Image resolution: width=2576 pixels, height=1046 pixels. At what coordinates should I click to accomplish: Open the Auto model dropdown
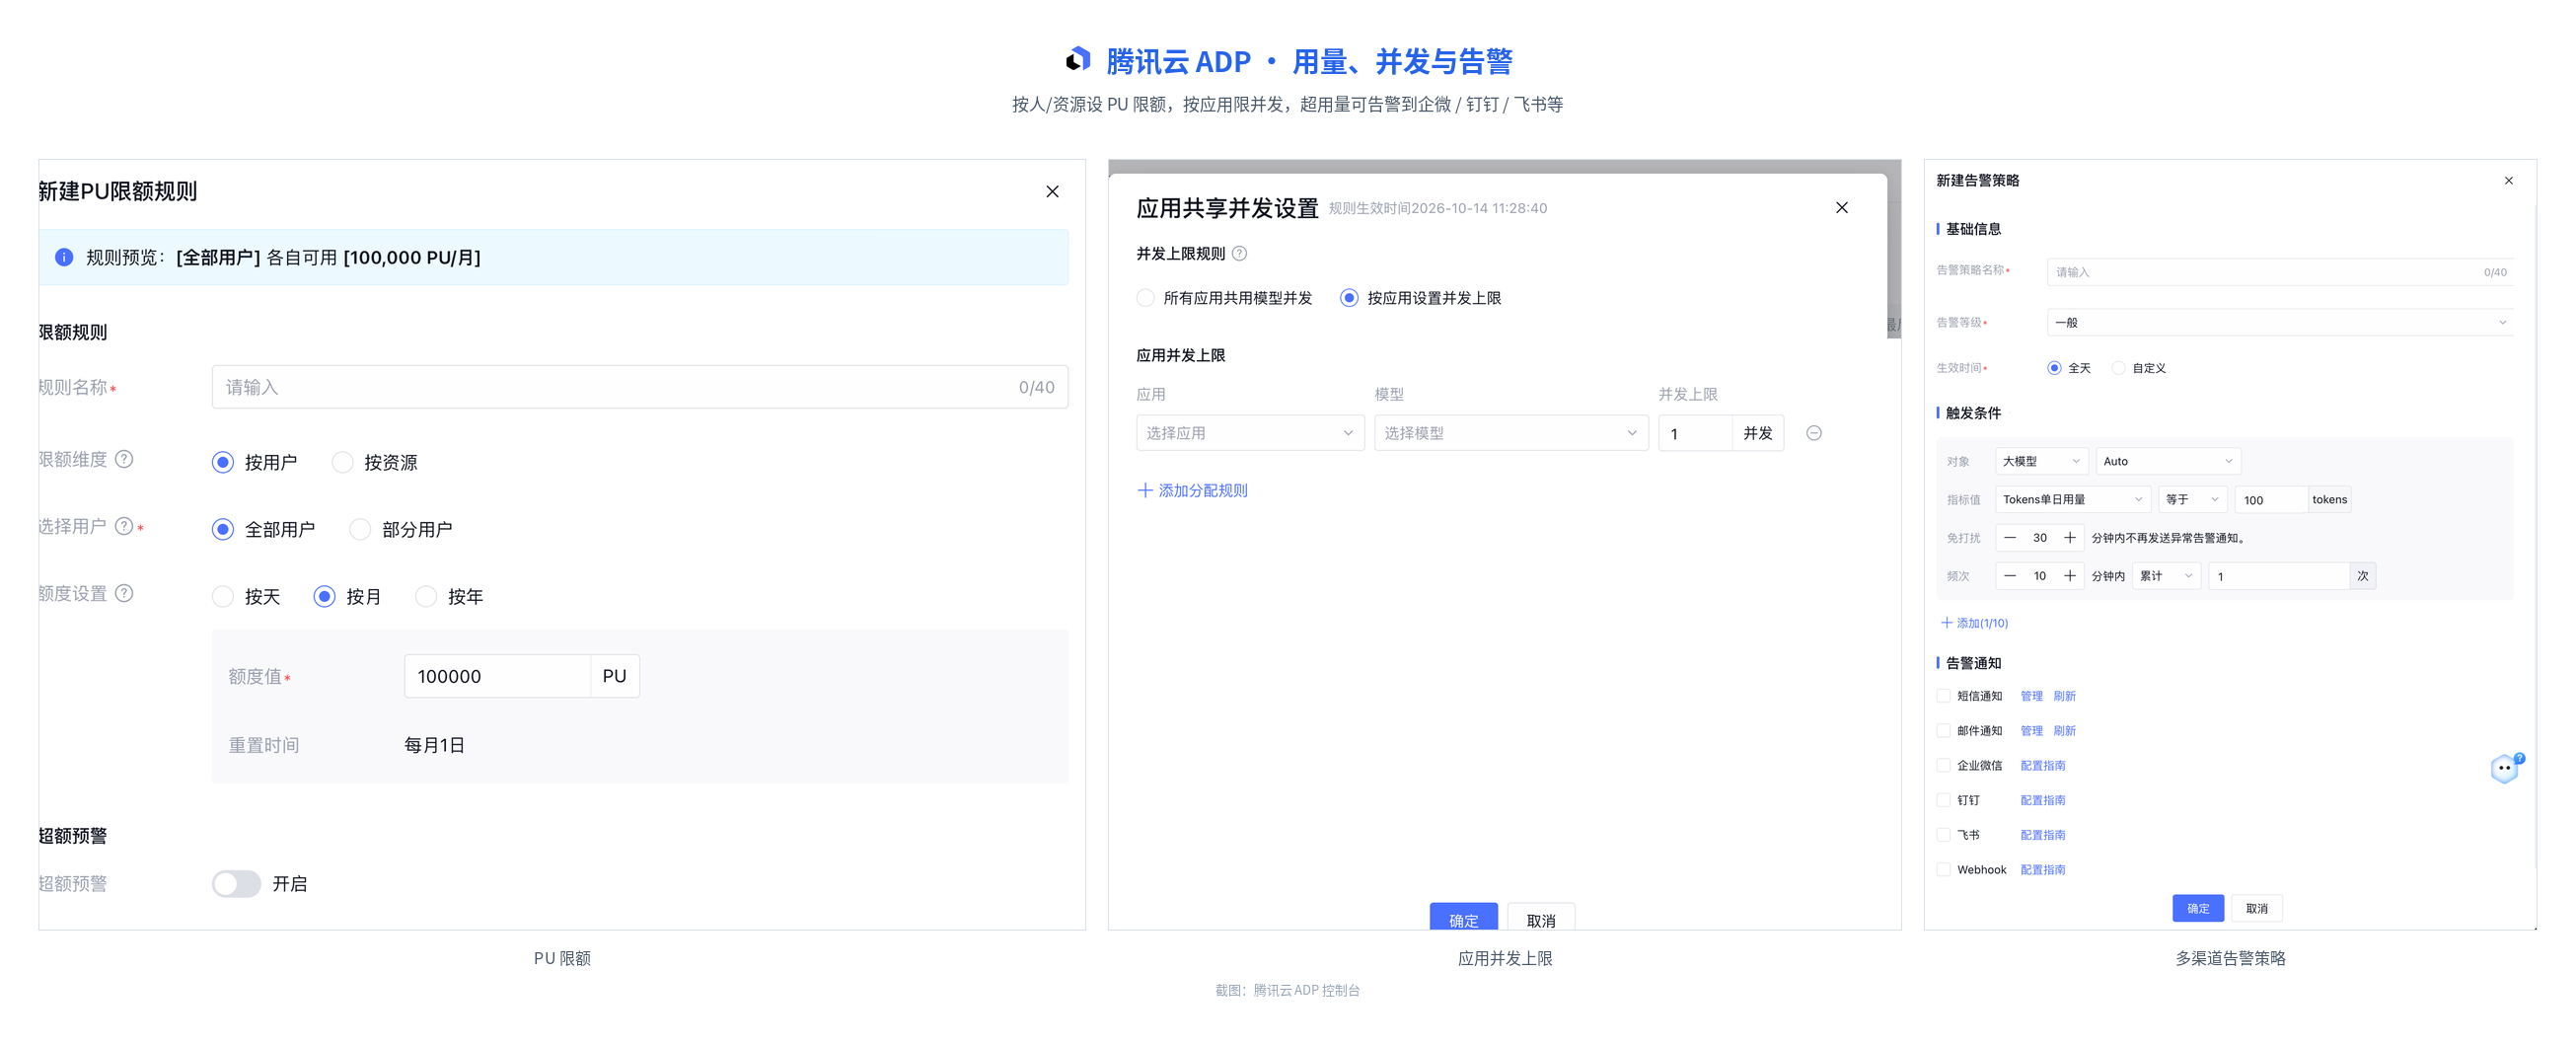2168,461
